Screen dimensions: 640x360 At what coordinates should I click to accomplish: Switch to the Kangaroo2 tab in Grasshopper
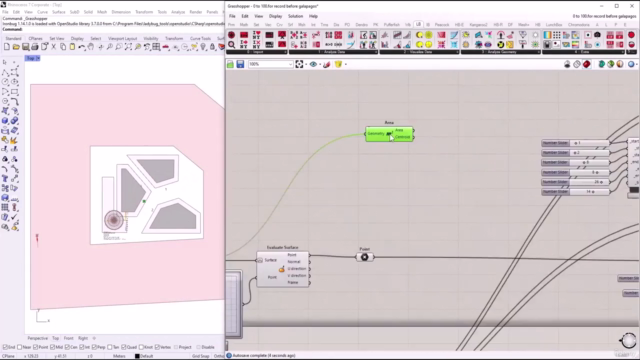pos(478,25)
